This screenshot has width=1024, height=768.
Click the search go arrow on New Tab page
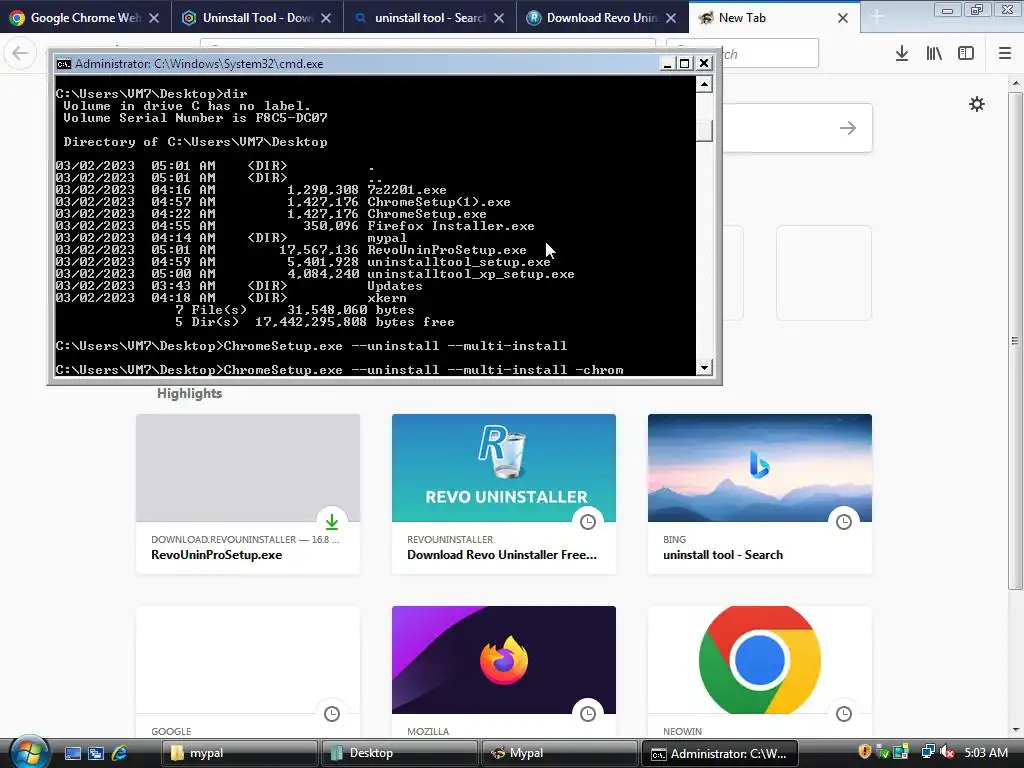click(848, 128)
